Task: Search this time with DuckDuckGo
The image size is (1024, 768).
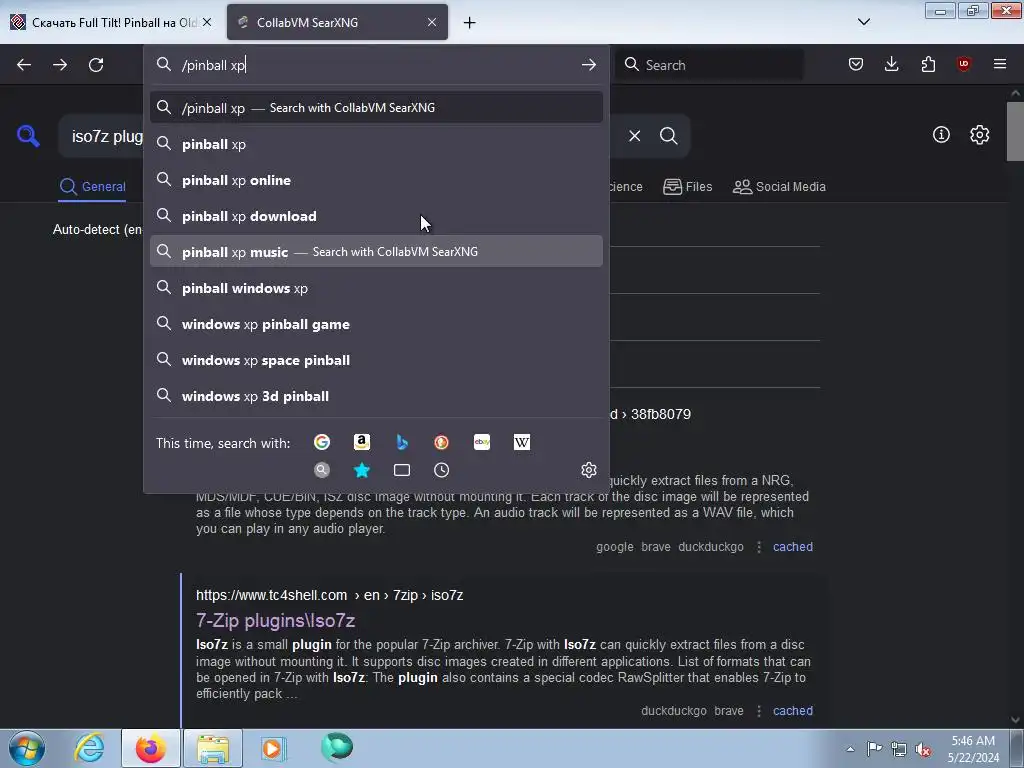Action: [x=441, y=442]
